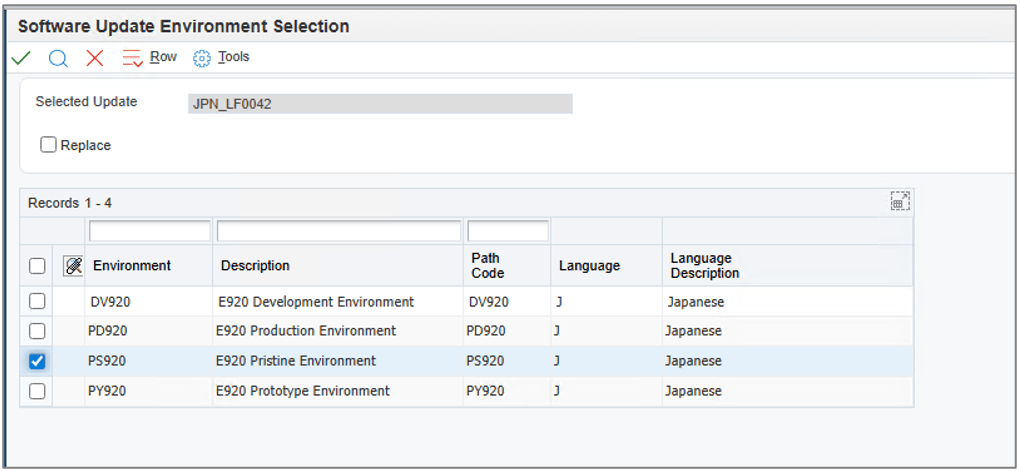Screen dimensions: 1020x471
Task: Click the Language Description column header
Action: [x=704, y=266]
